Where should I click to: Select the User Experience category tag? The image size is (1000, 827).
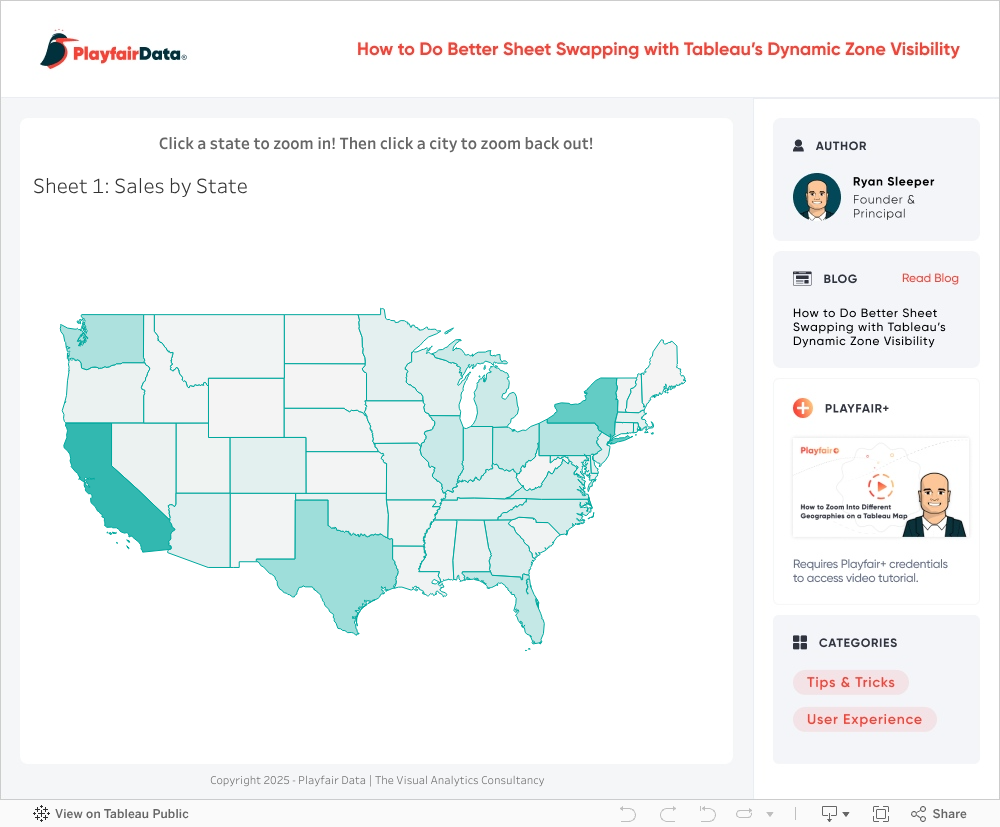864,719
